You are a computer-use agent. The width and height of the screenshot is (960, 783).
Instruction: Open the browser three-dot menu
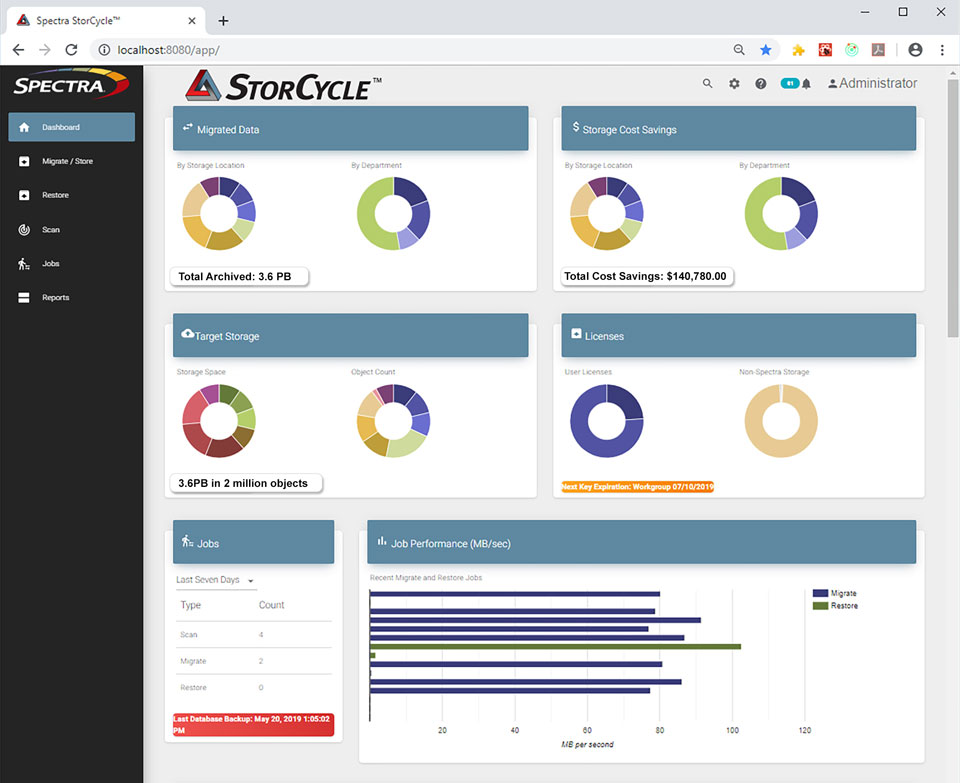(x=942, y=50)
